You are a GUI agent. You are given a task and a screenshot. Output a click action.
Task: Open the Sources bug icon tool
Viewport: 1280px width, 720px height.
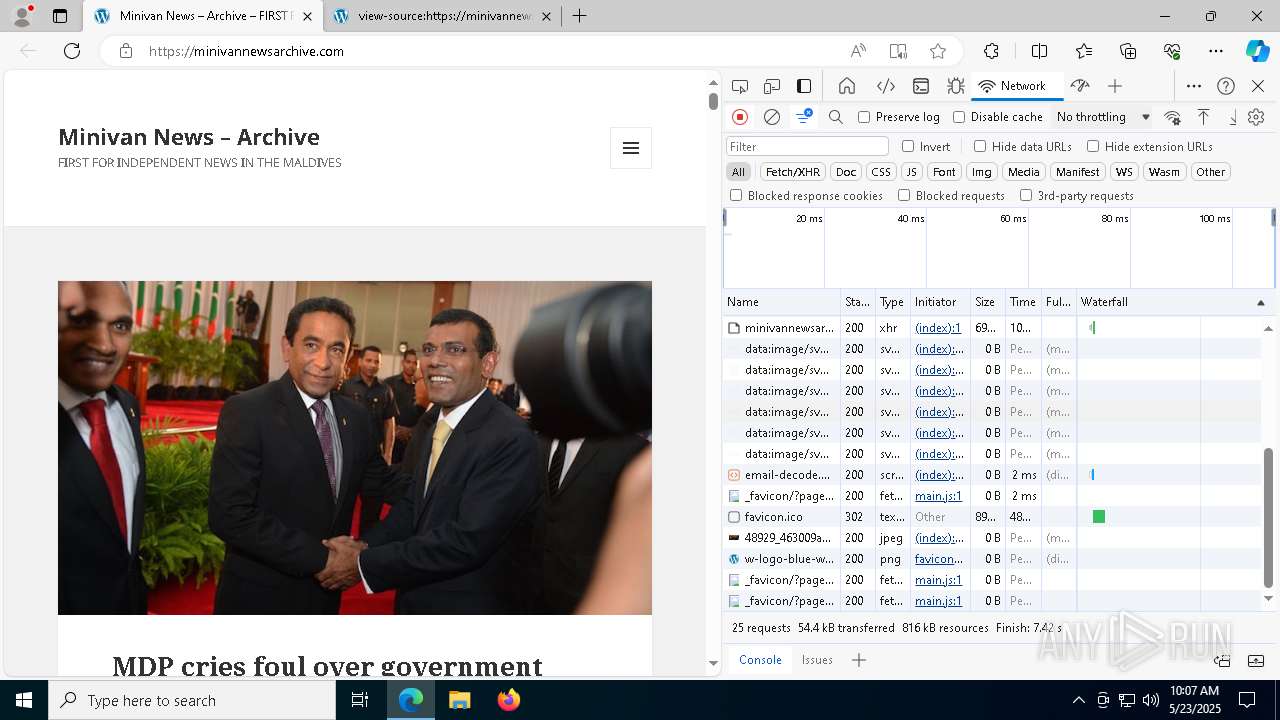tap(956, 86)
